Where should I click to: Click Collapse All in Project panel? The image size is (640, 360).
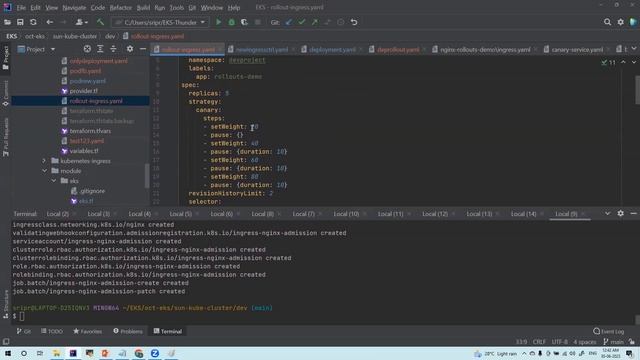tap(113, 49)
